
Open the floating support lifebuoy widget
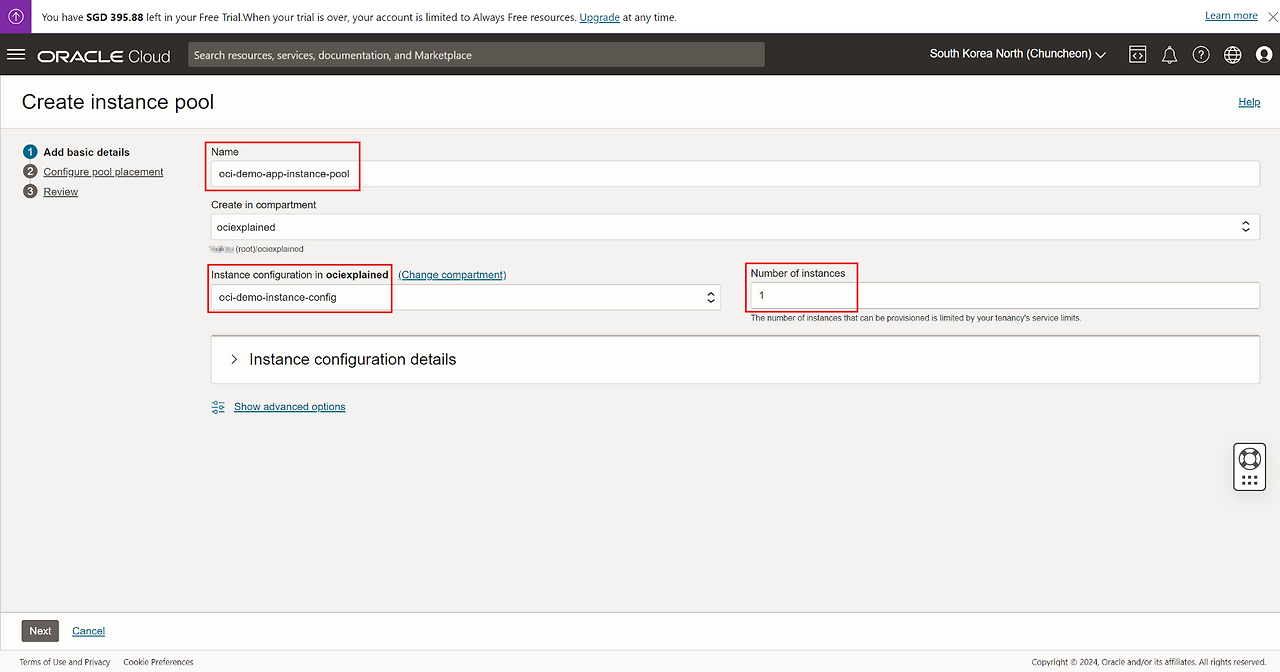[x=1249, y=459]
